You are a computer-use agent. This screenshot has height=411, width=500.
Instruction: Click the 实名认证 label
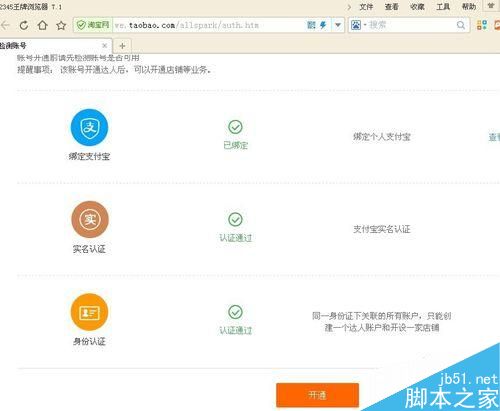(x=89, y=249)
